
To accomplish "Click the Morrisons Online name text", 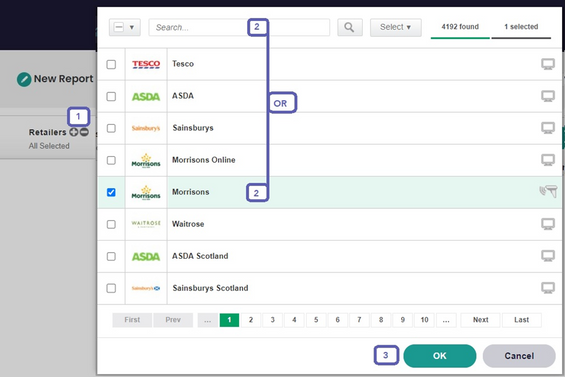I will pos(204,160).
